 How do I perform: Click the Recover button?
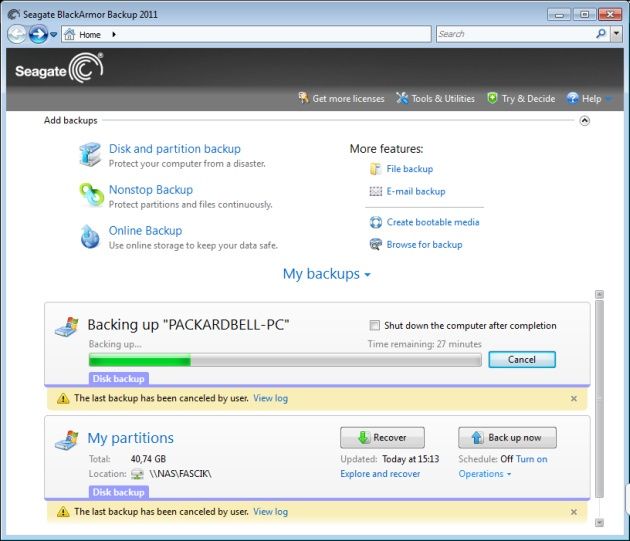[x=382, y=438]
